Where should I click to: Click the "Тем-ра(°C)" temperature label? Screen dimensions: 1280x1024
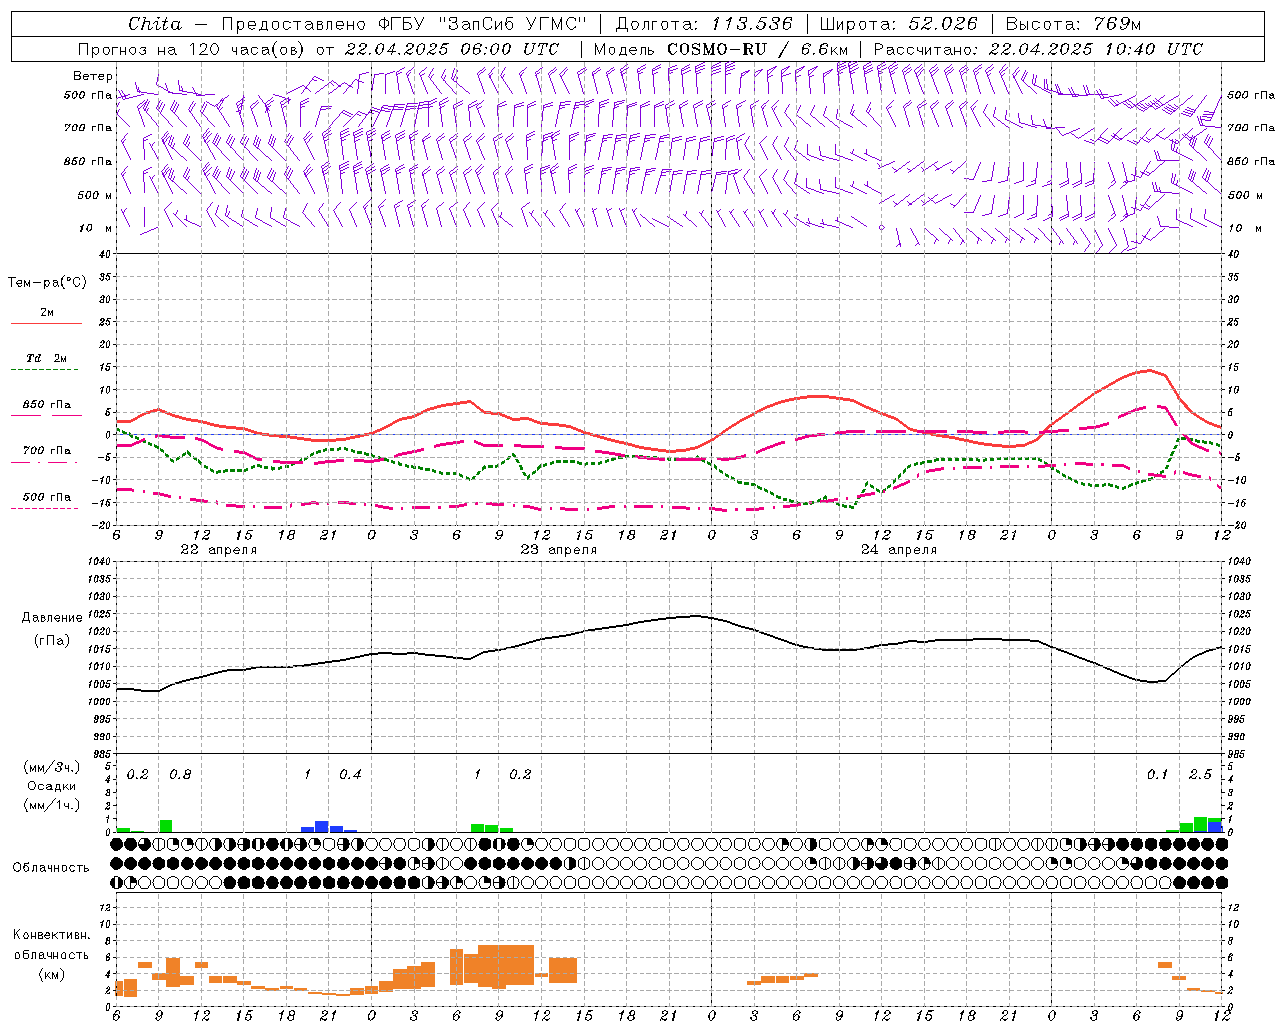(x=47, y=283)
